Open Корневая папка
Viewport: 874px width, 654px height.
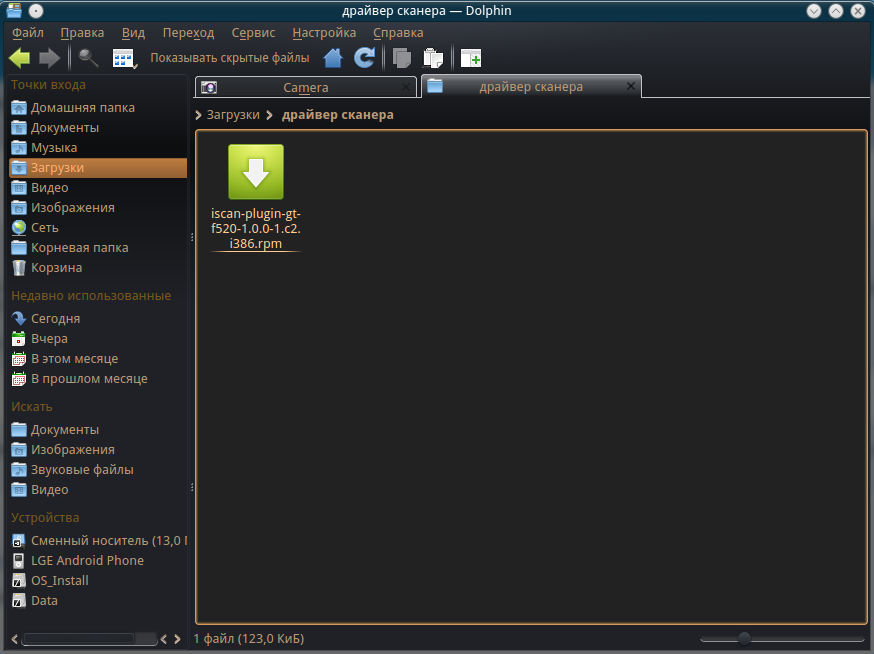(x=98, y=248)
